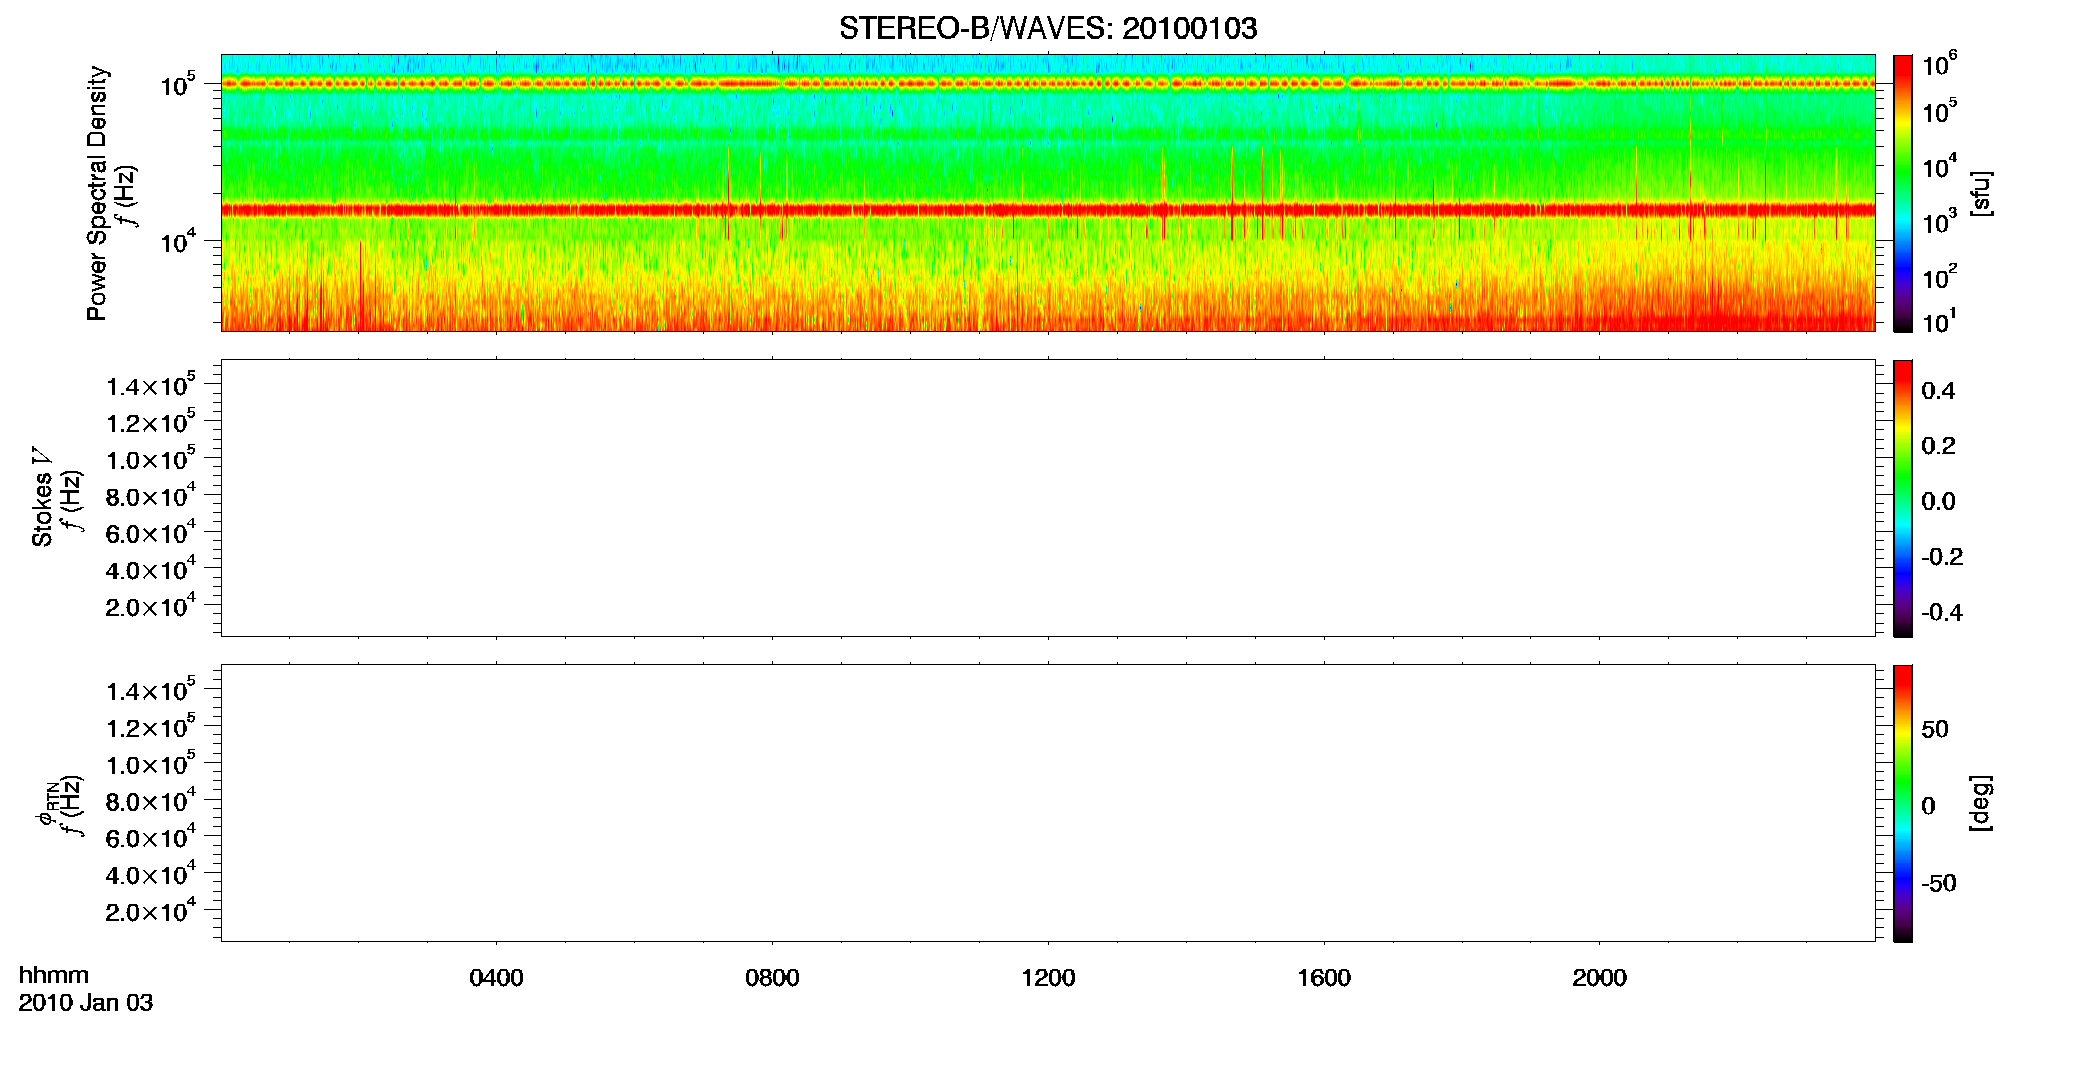Click the Stokes V colorbar
The width and height of the screenshot is (2096, 1080).
(1903, 498)
